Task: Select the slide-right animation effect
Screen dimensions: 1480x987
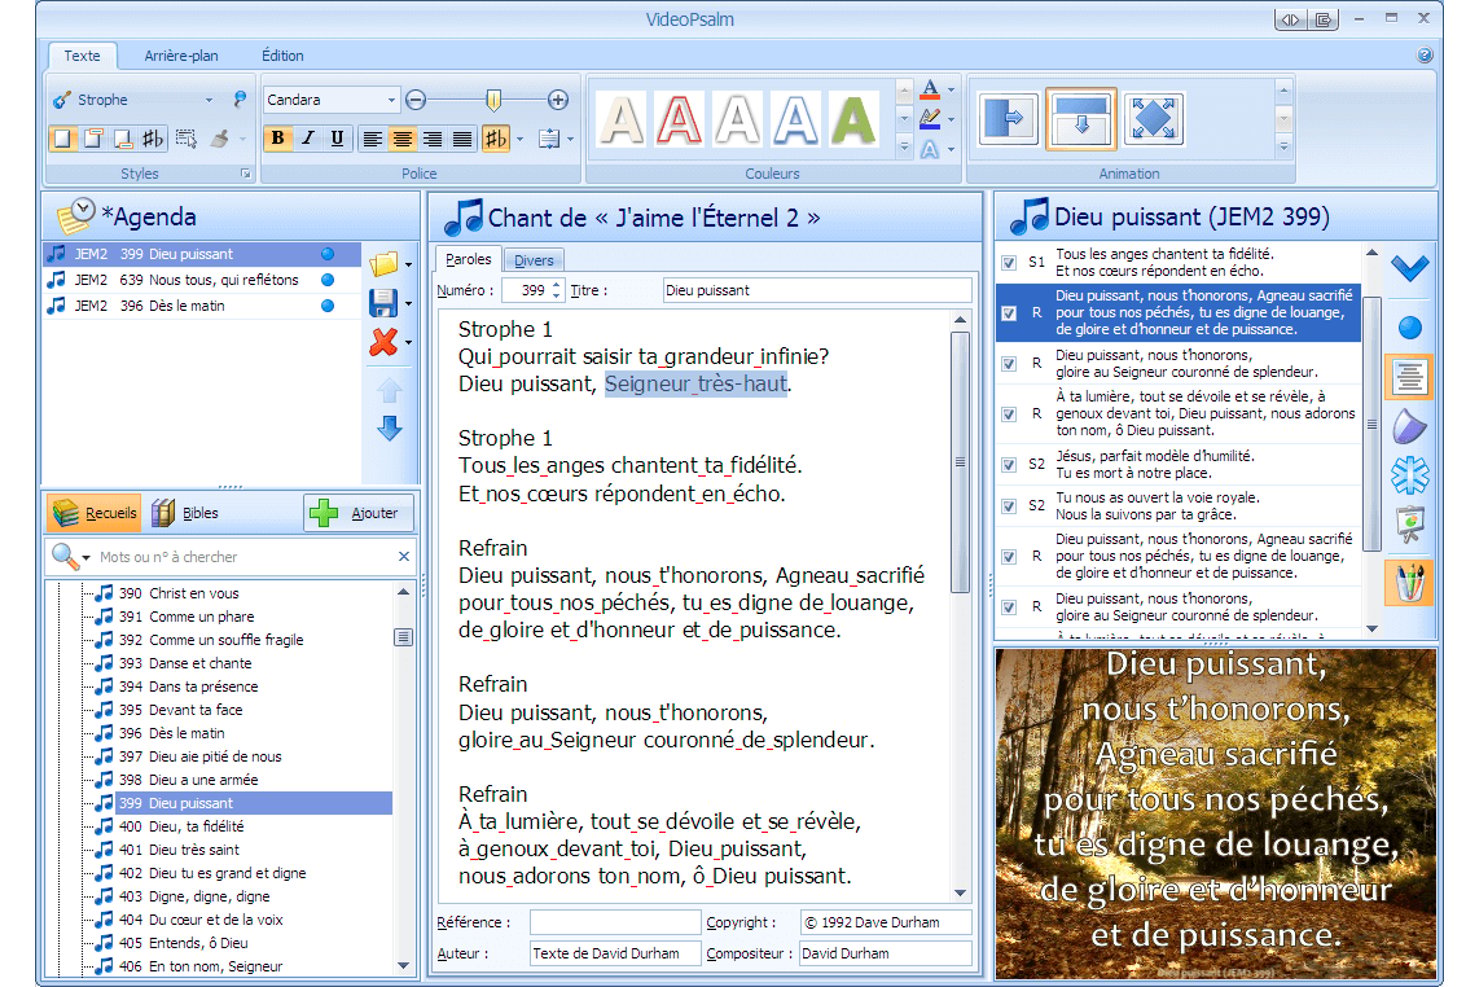Action: pyautogui.click(x=1008, y=119)
